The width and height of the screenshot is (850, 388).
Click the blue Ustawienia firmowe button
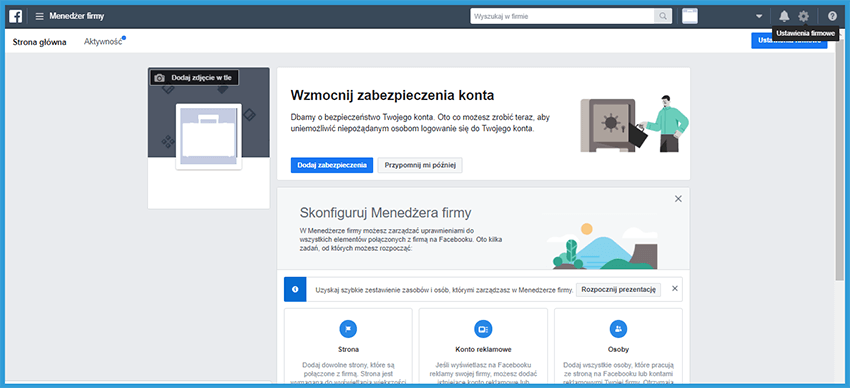[x=789, y=41]
